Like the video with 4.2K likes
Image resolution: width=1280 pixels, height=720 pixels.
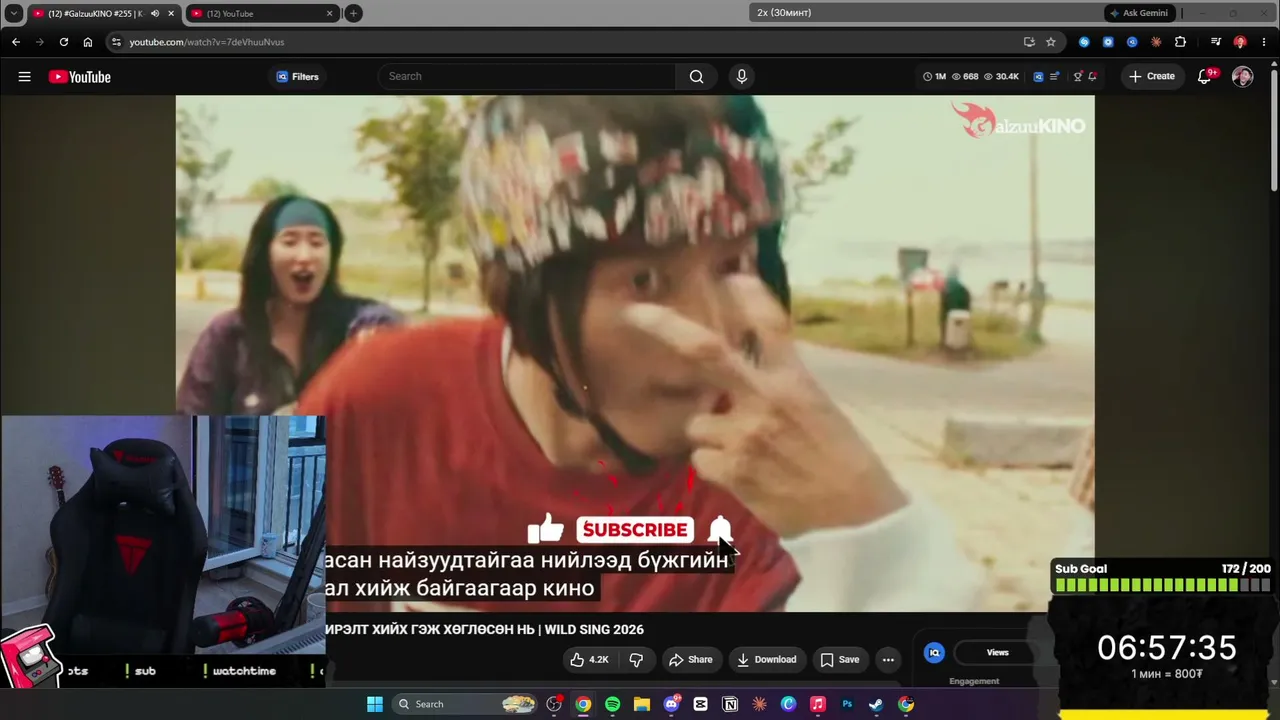pyautogui.click(x=589, y=660)
